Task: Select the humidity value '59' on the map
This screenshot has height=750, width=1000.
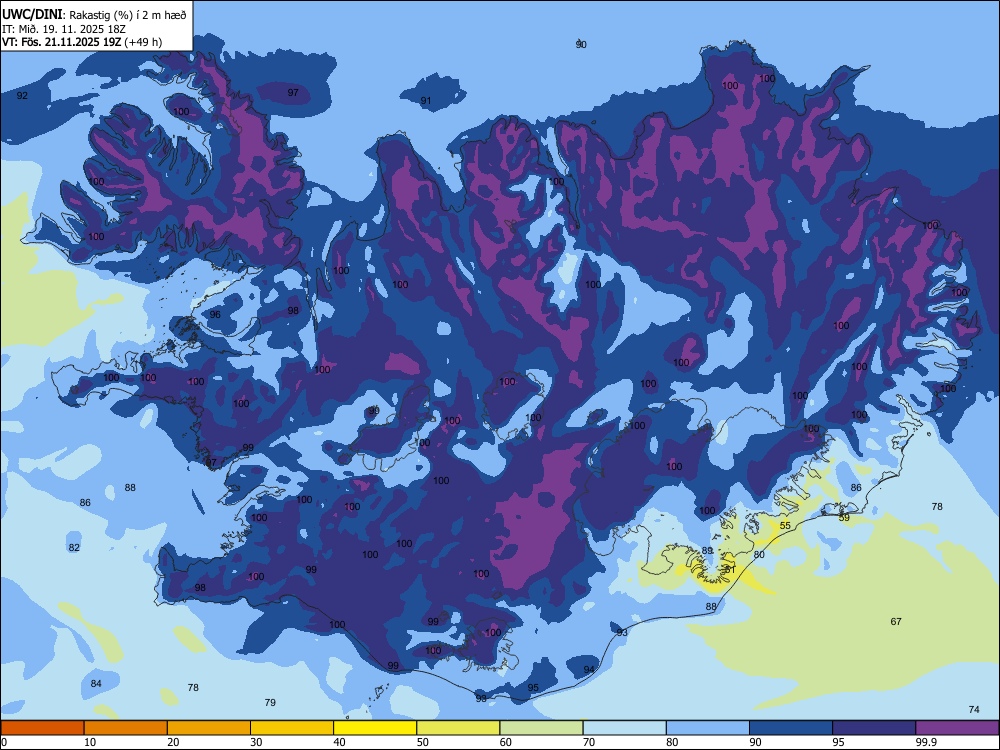Action: pyautogui.click(x=844, y=518)
